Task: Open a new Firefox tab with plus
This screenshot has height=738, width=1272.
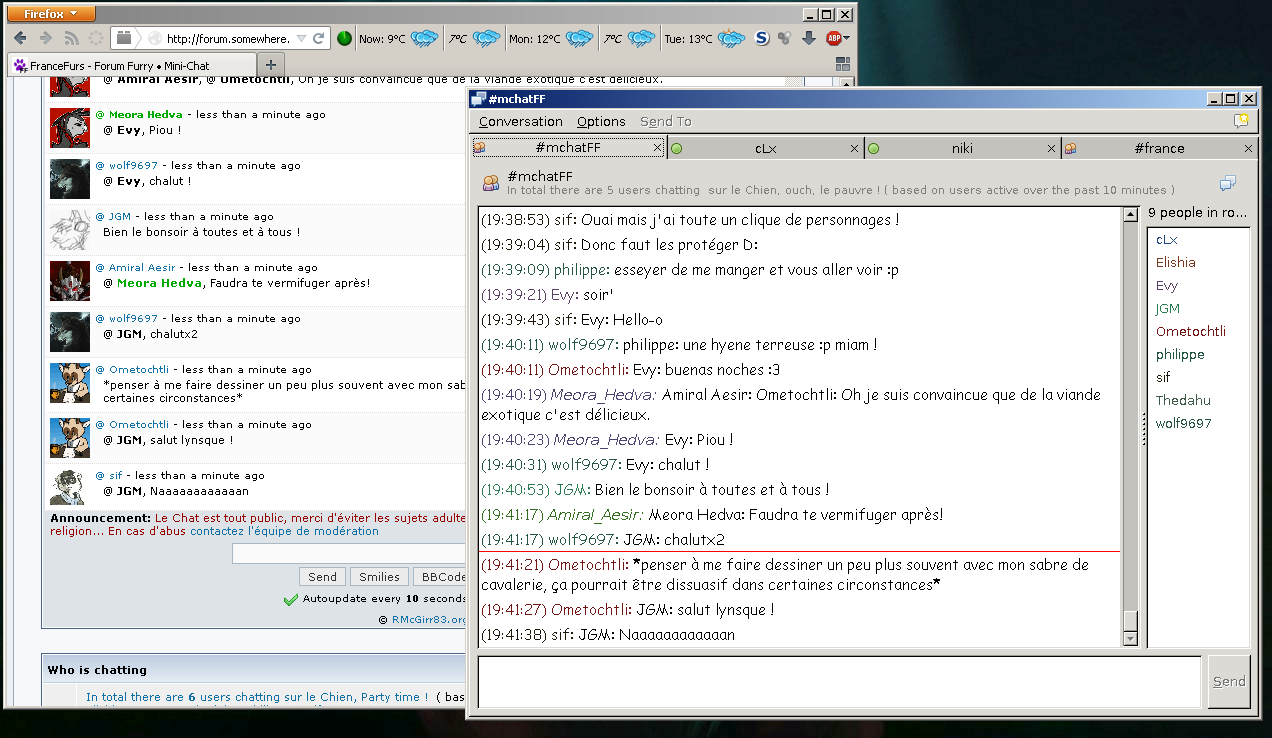Action: [x=269, y=65]
